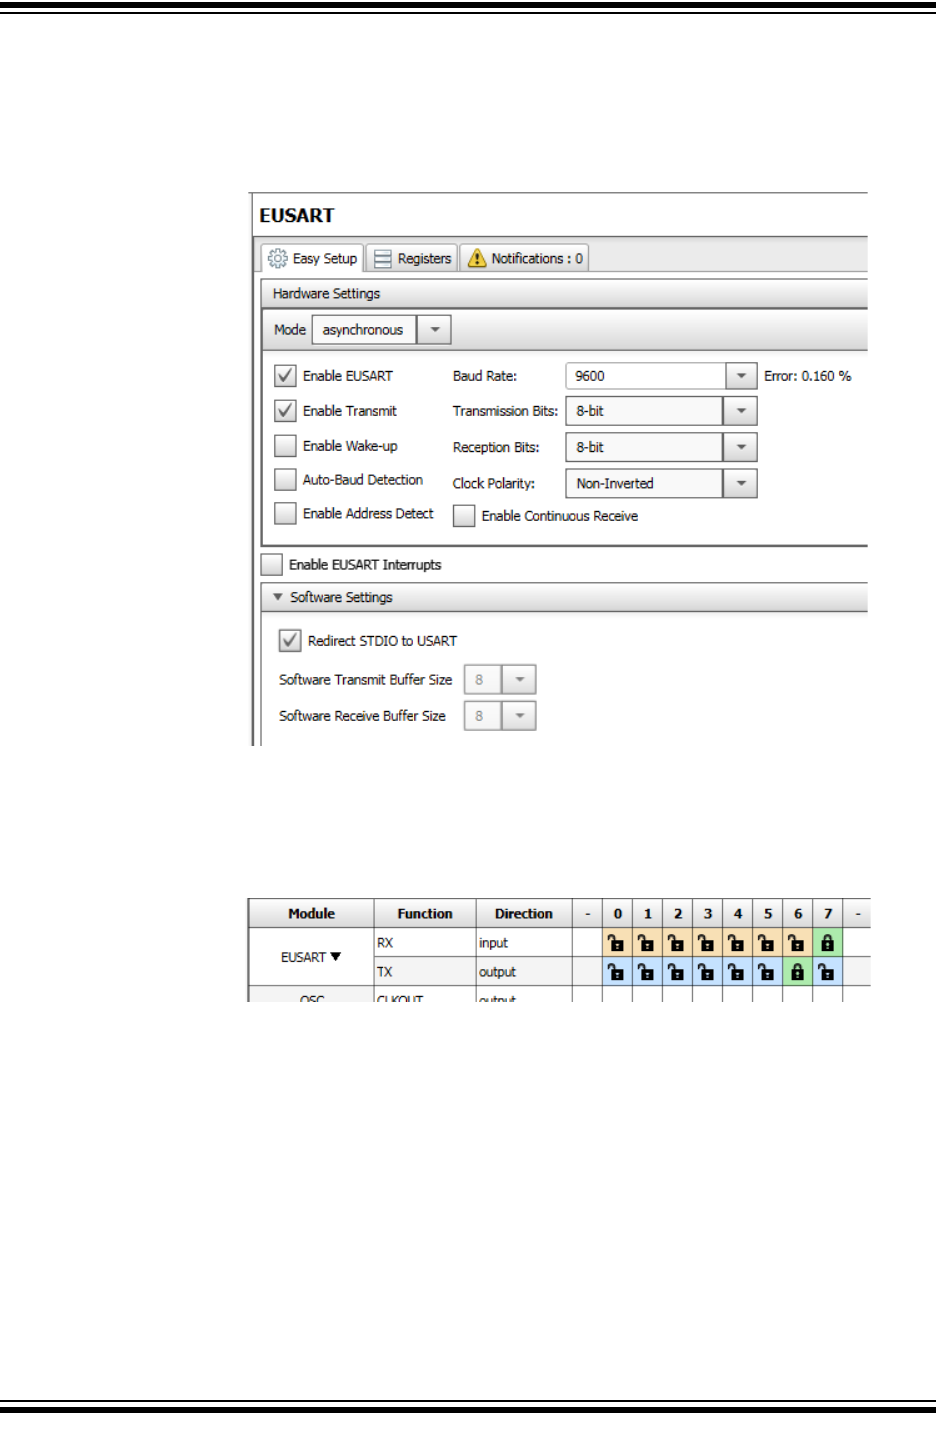Unlock the green RX pin 7 lock
This screenshot has width=936, height=1429.
click(827, 943)
